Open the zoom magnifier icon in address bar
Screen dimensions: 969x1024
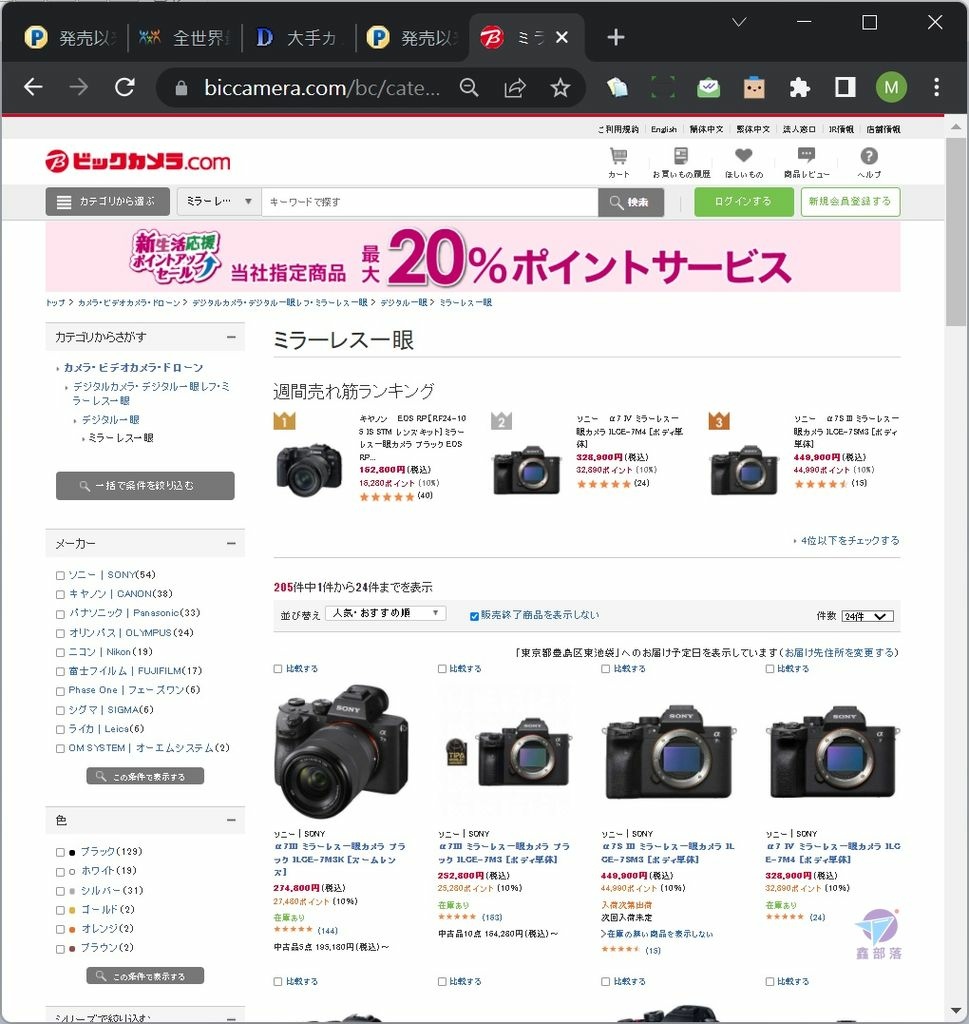click(469, 88)
